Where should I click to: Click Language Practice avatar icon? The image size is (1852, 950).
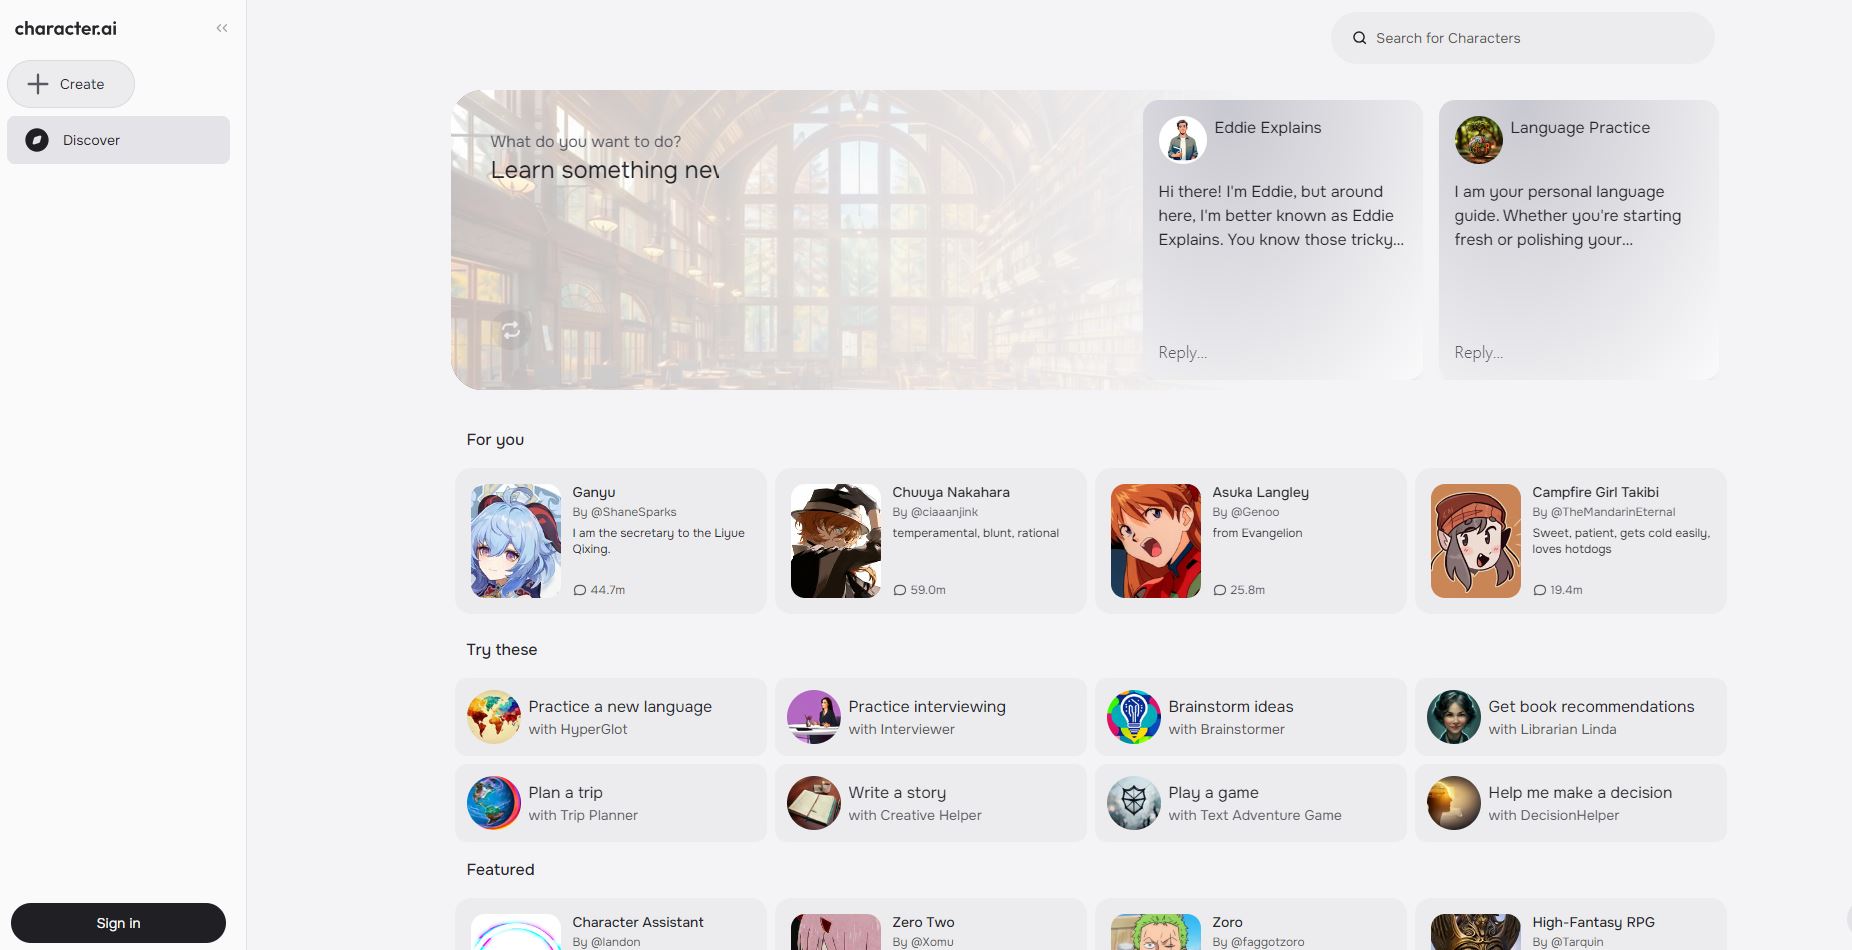1478,140
